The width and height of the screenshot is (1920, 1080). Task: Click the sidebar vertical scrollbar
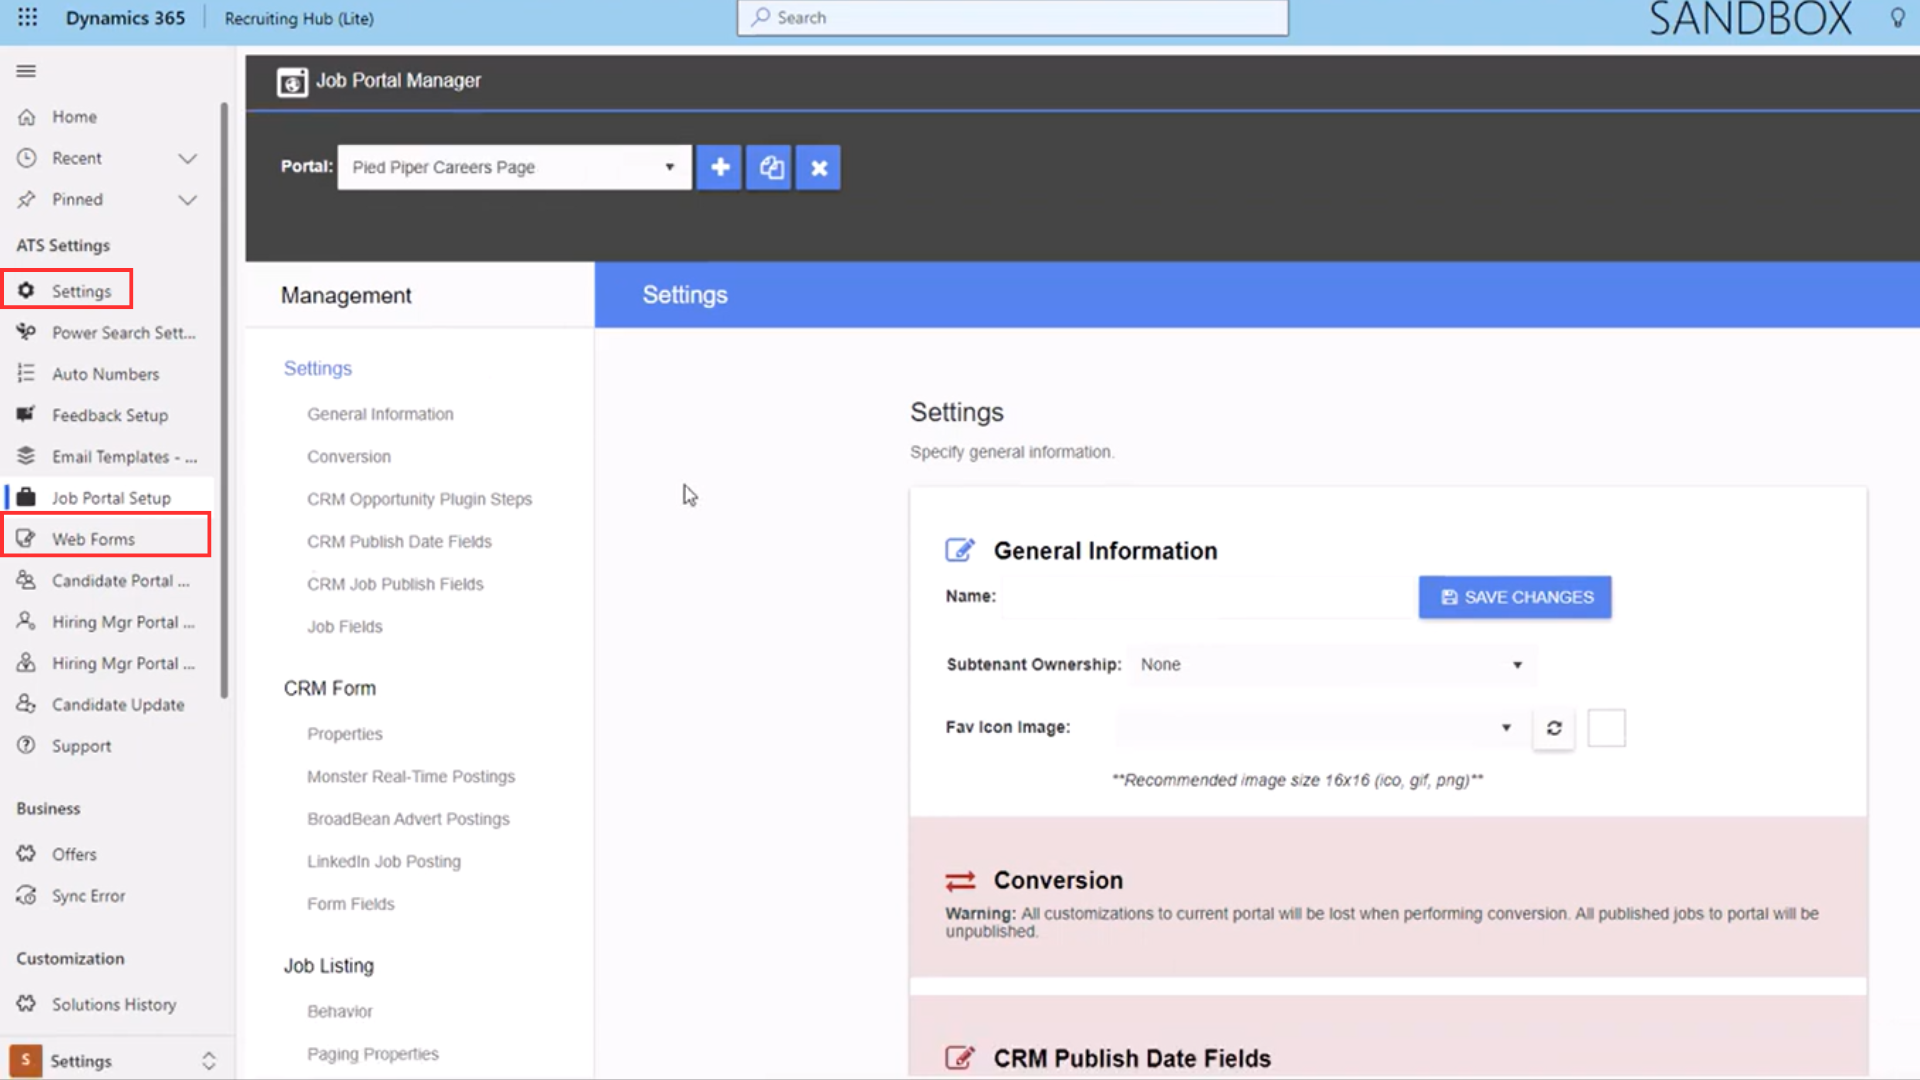coord(224,400)
